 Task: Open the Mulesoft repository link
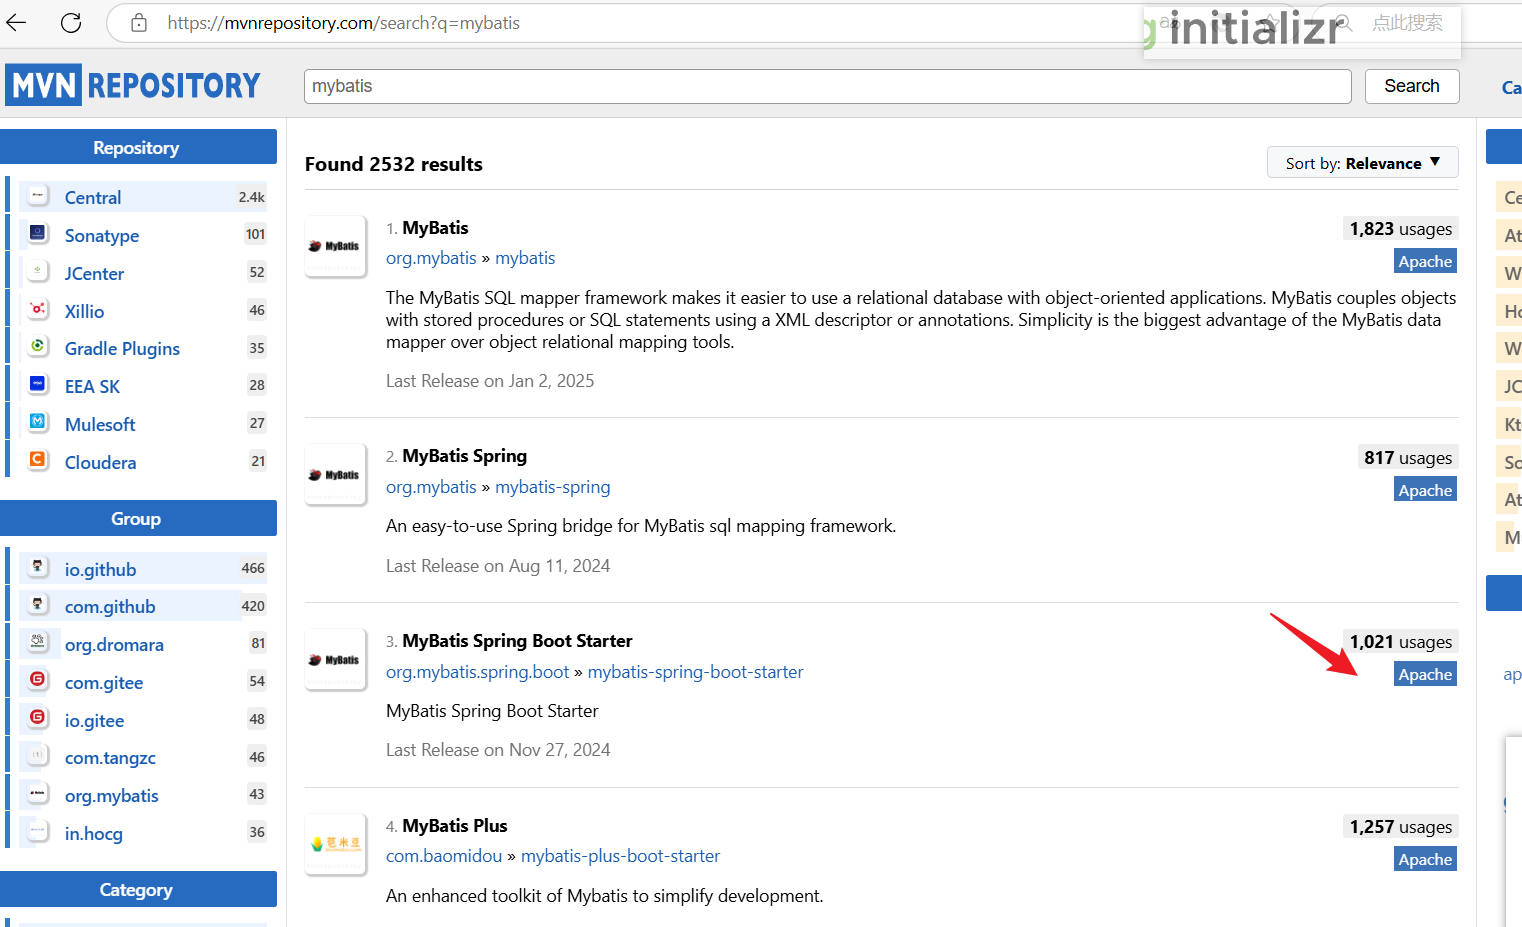coord(100,424)
